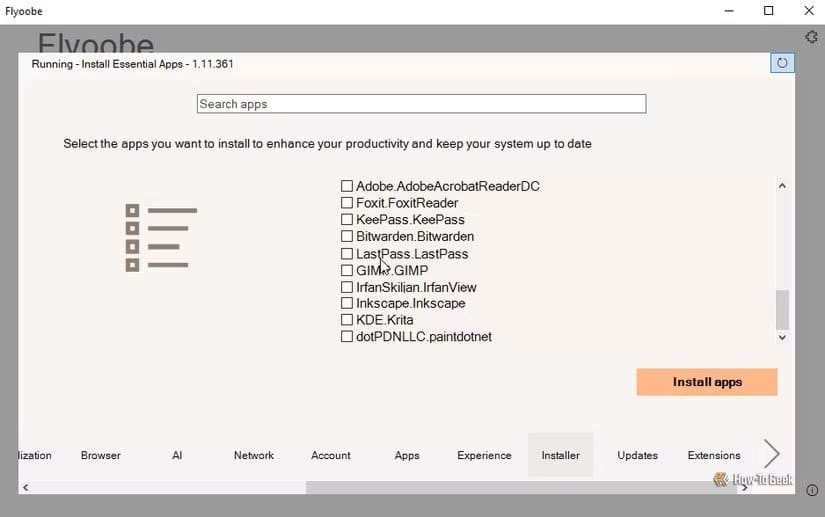
Task: Click the app list scroll up arrow
Action: click(782, 186)
